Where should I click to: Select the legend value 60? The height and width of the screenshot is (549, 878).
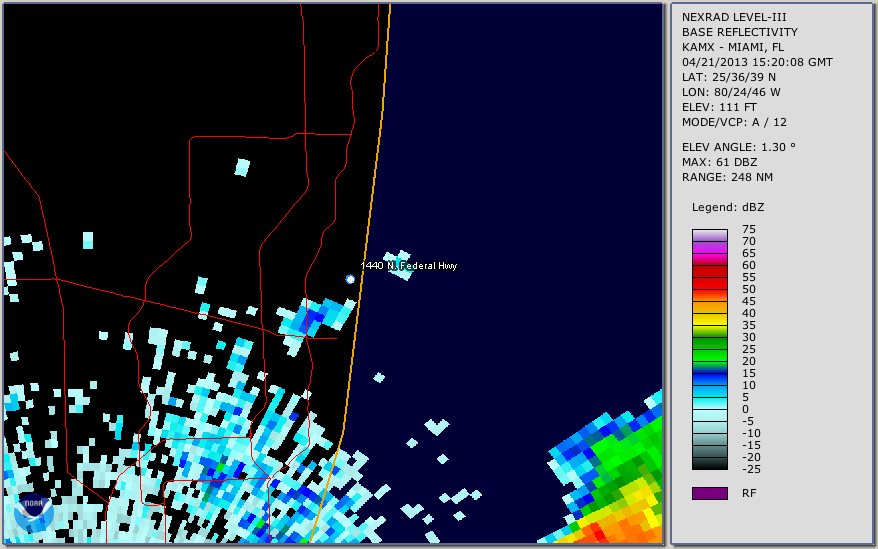(x=749, y=265)
